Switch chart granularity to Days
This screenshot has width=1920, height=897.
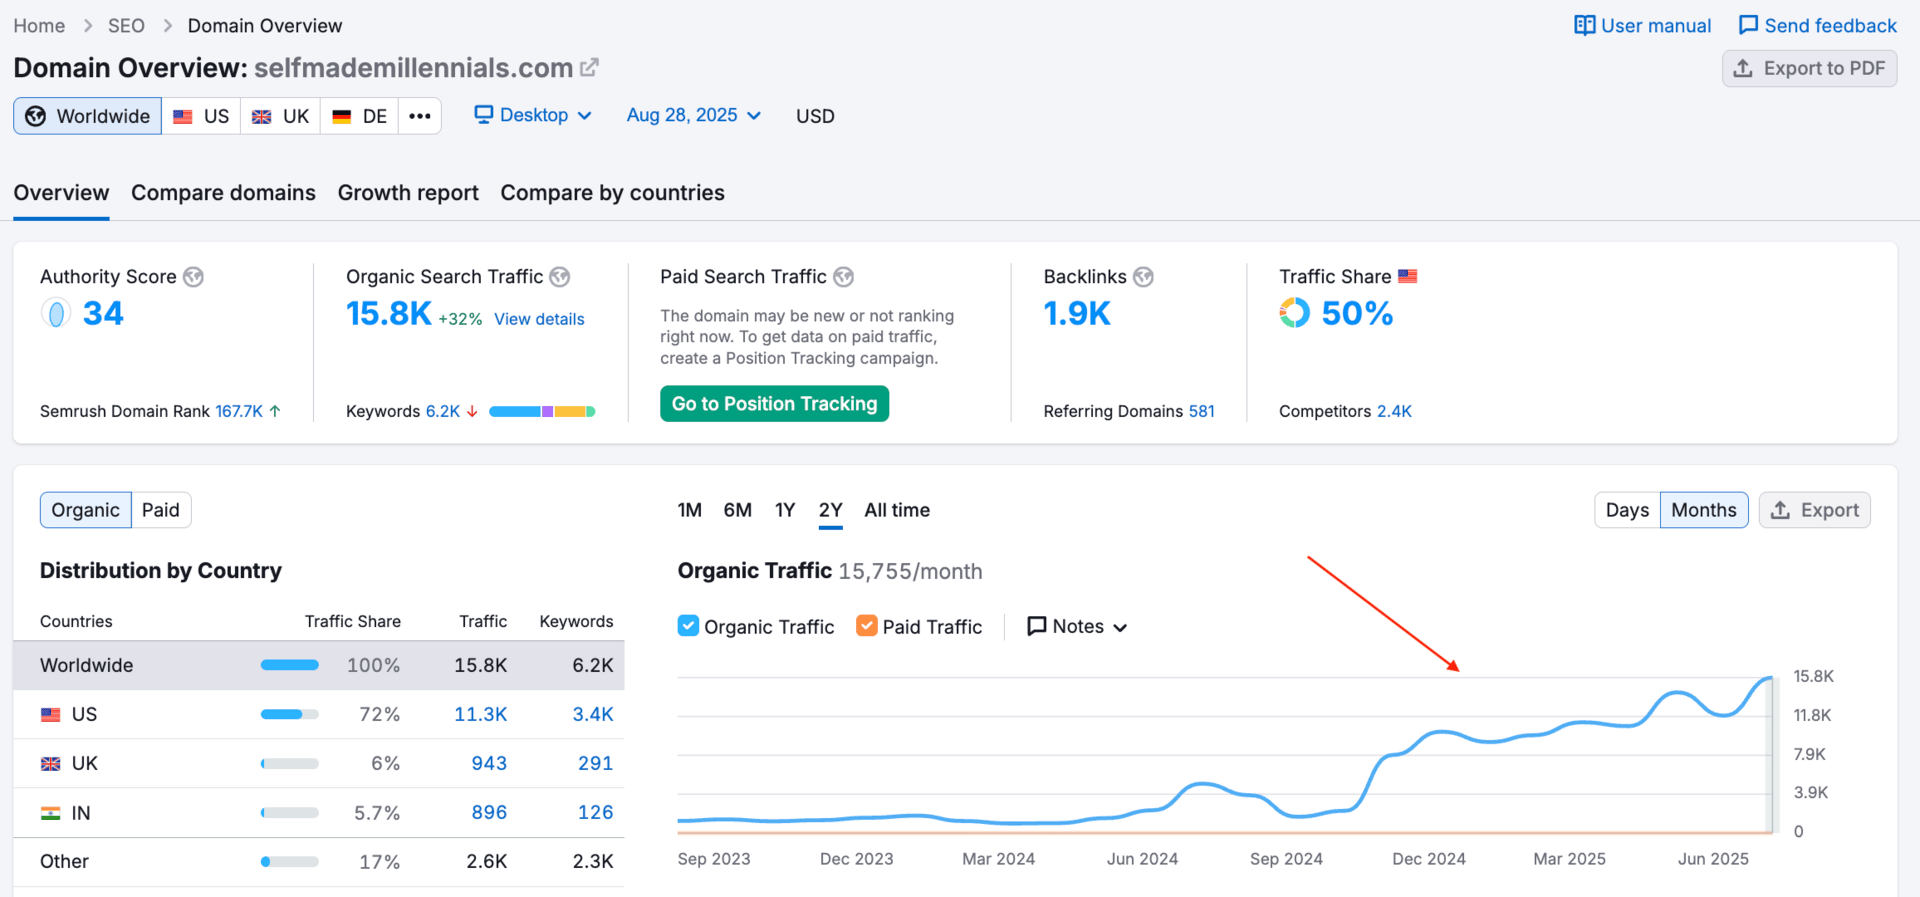1627,510
